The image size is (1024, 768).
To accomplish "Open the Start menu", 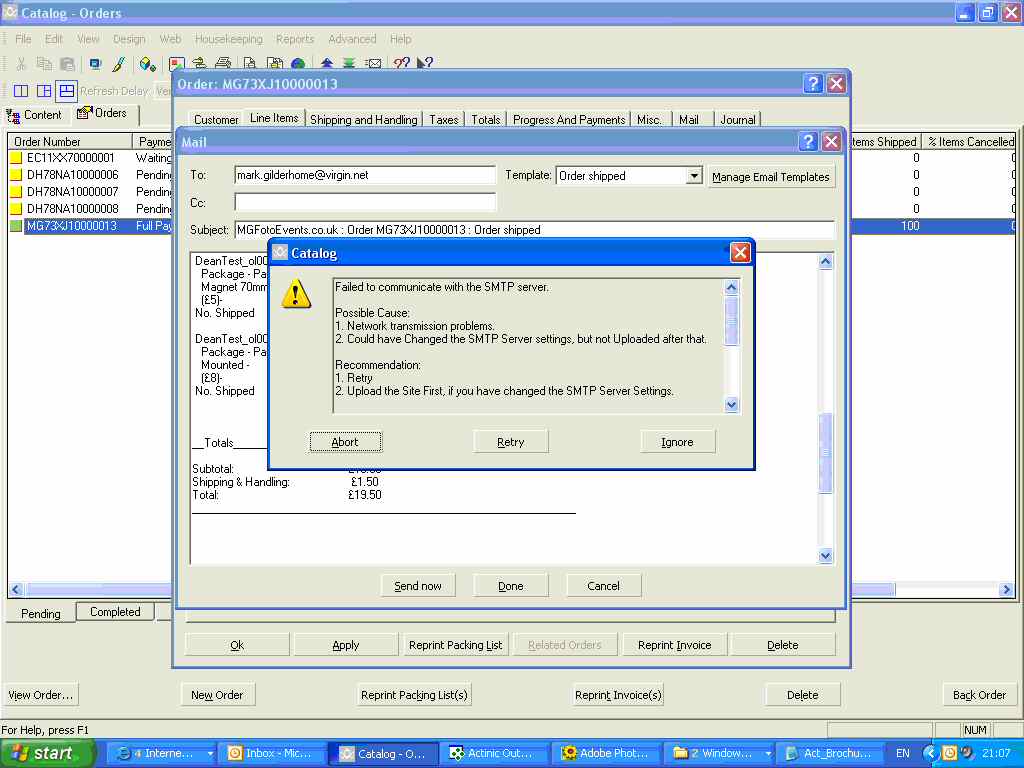I will coord(48,753).
